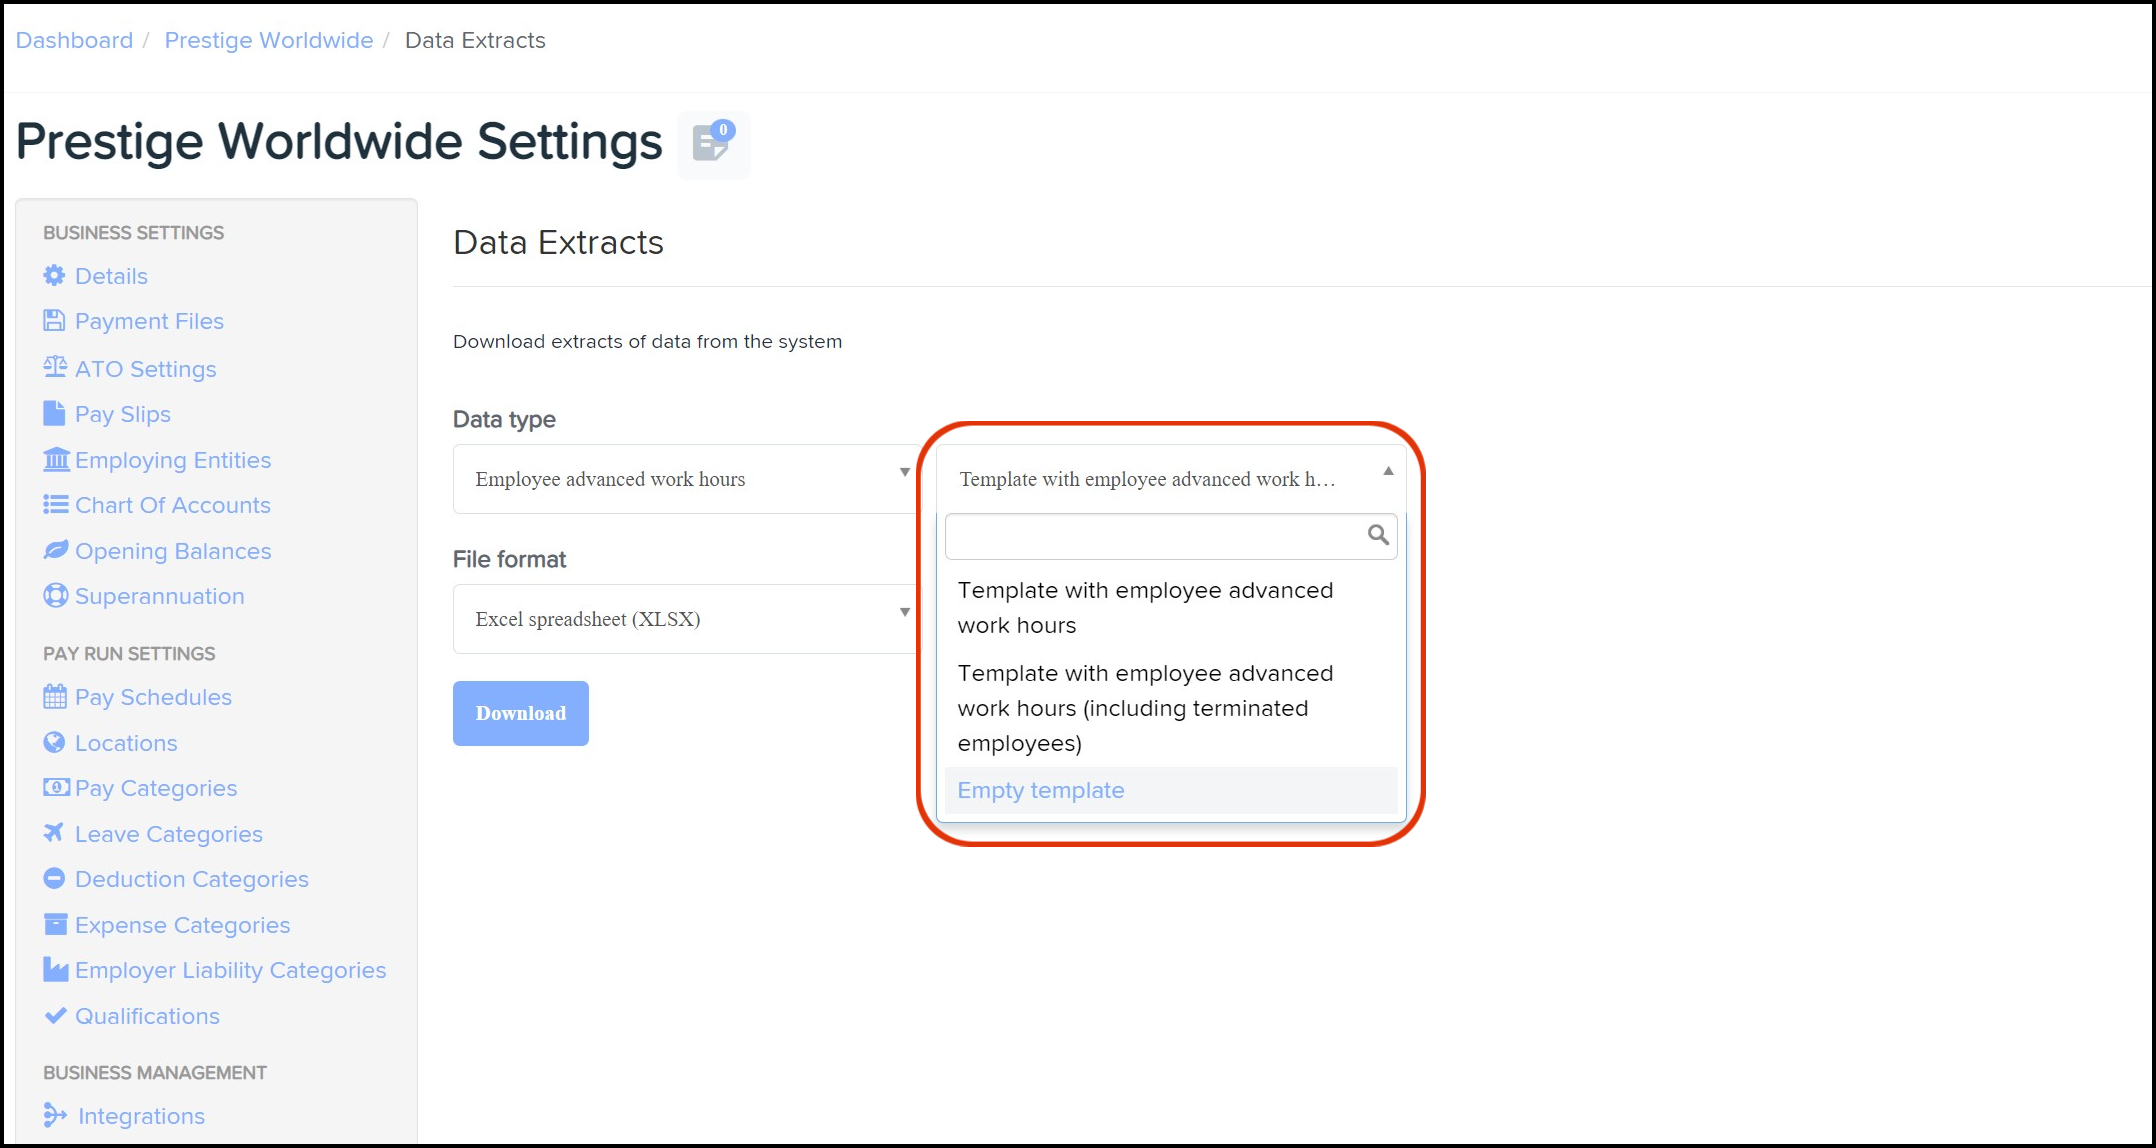Click the gear icon next to Details
The height and width of the screenshot is (1148, 2156).
click(x=54, y=276)
